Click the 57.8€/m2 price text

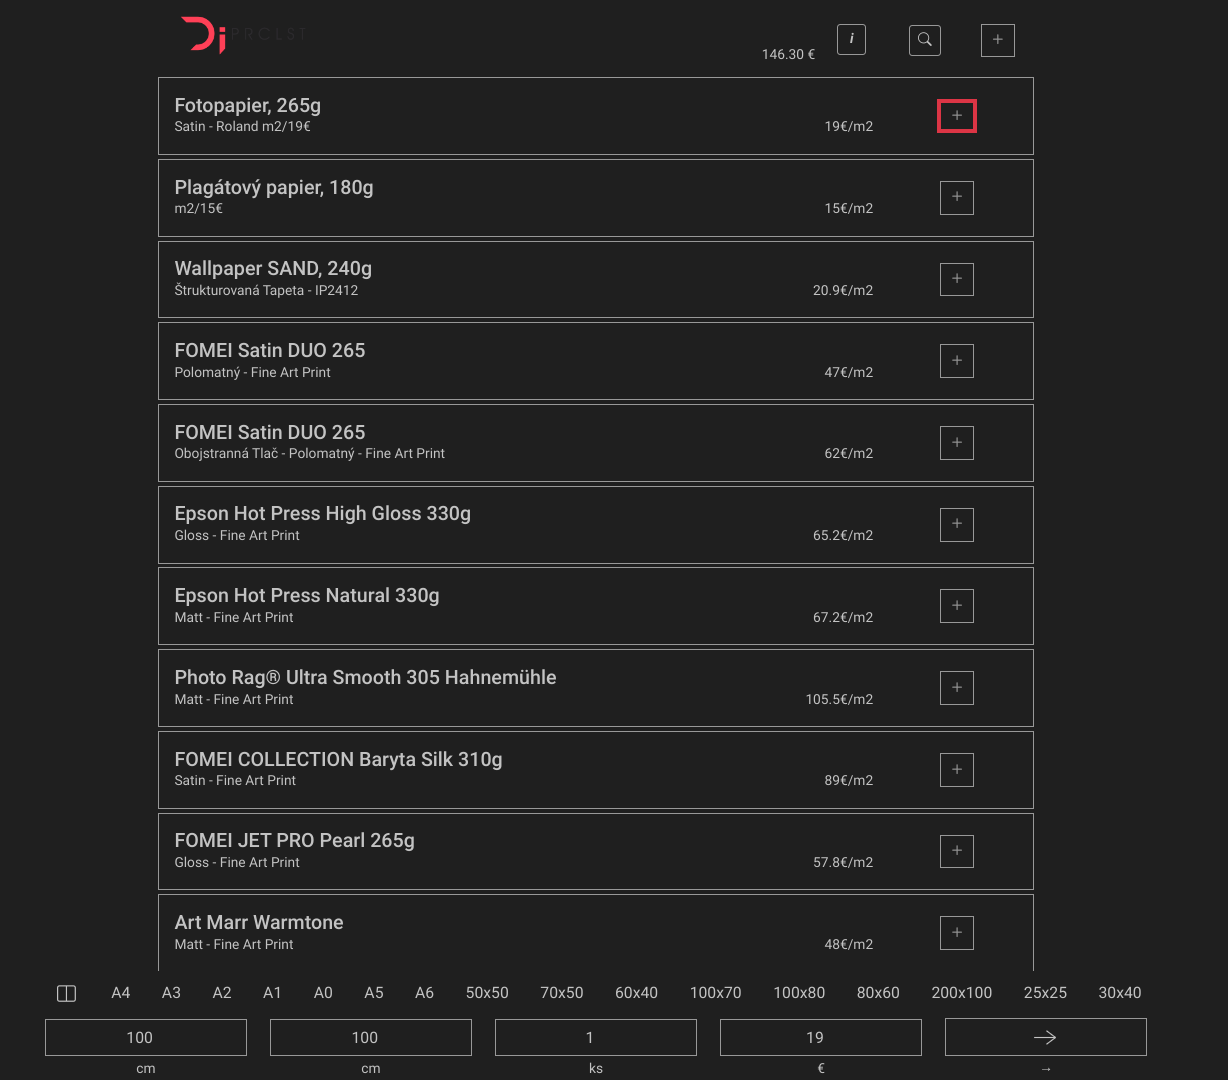point(843,863)
